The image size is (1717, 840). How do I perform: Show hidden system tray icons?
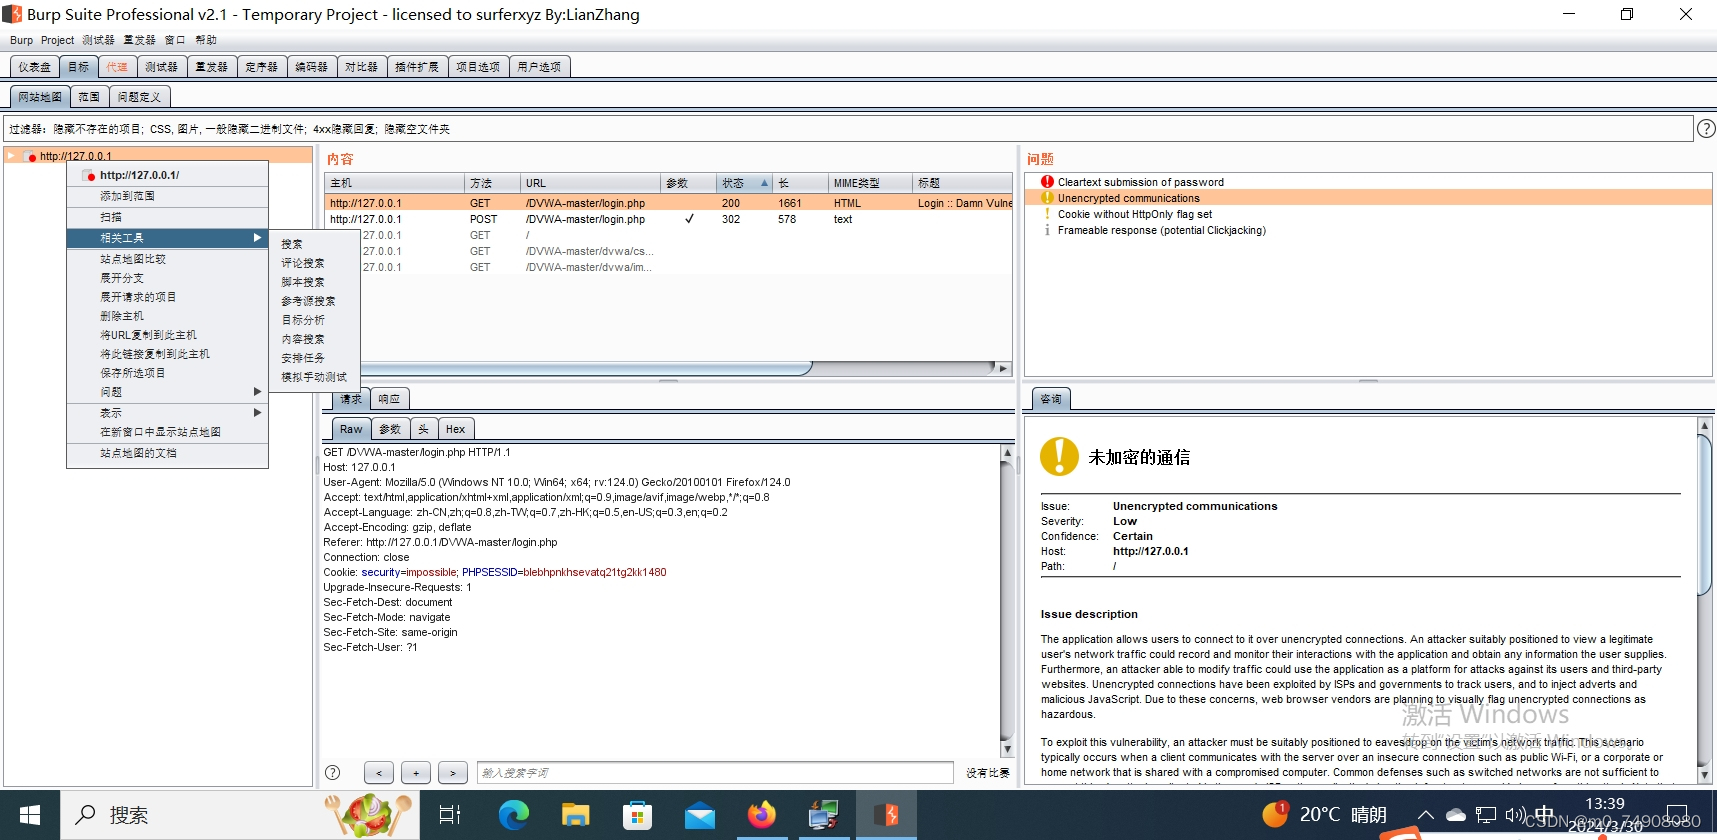pos(1426,815)
